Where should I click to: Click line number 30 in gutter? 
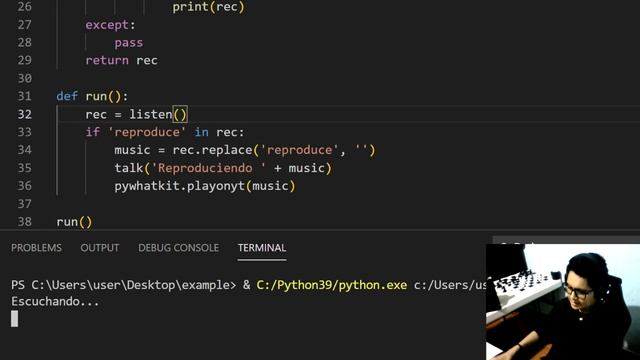[24, 78]
